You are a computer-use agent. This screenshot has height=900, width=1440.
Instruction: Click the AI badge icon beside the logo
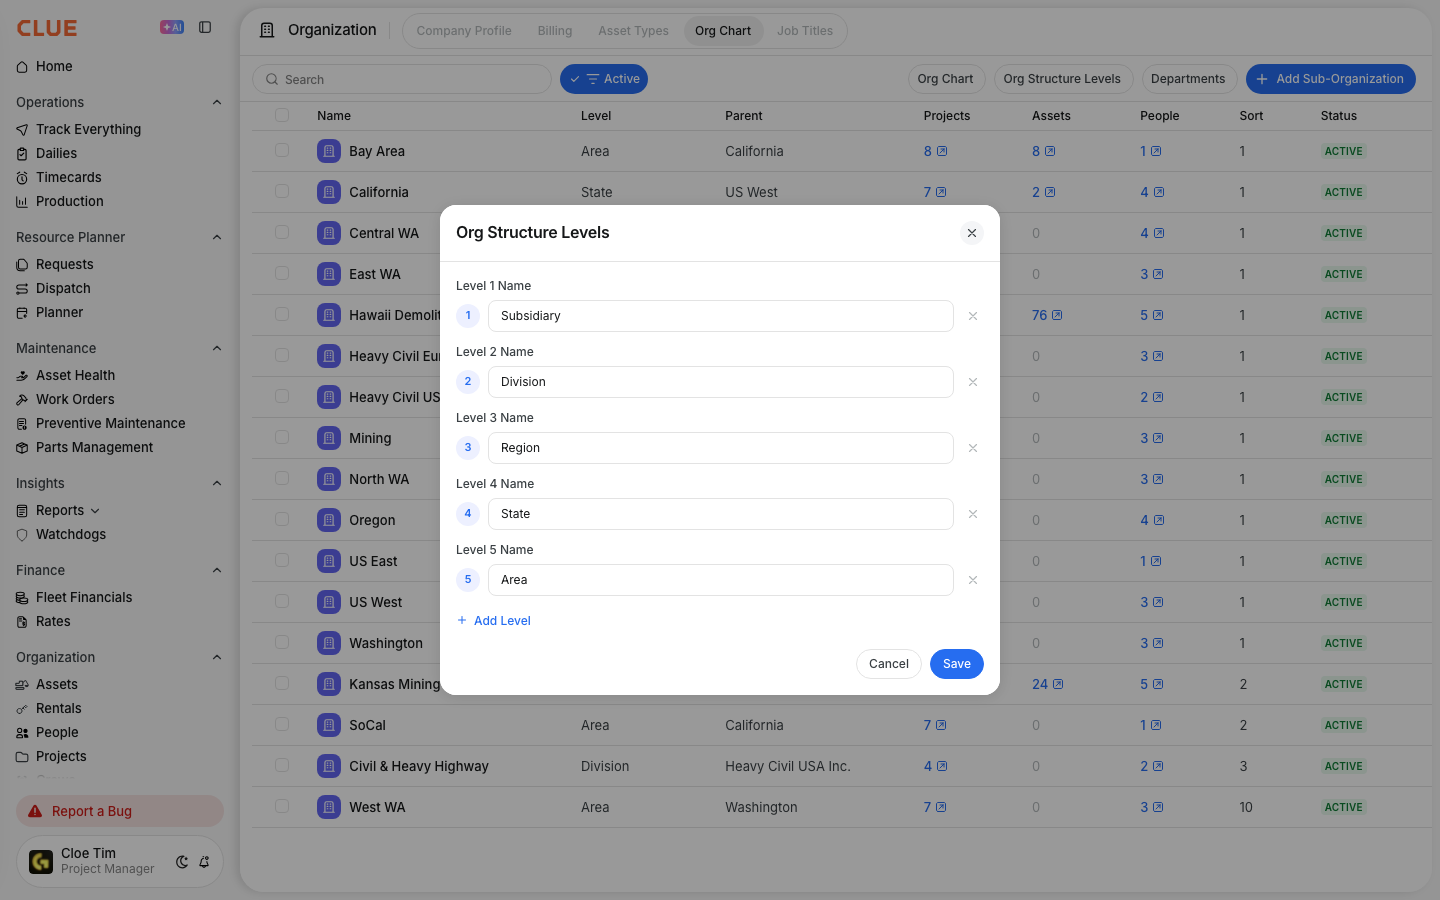point(172,28)
